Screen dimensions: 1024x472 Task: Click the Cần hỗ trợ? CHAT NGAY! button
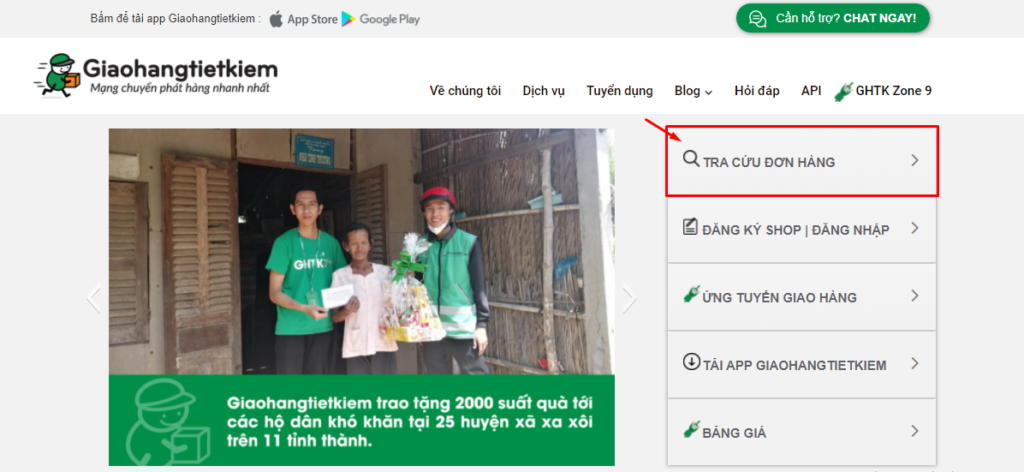[833, 18]
